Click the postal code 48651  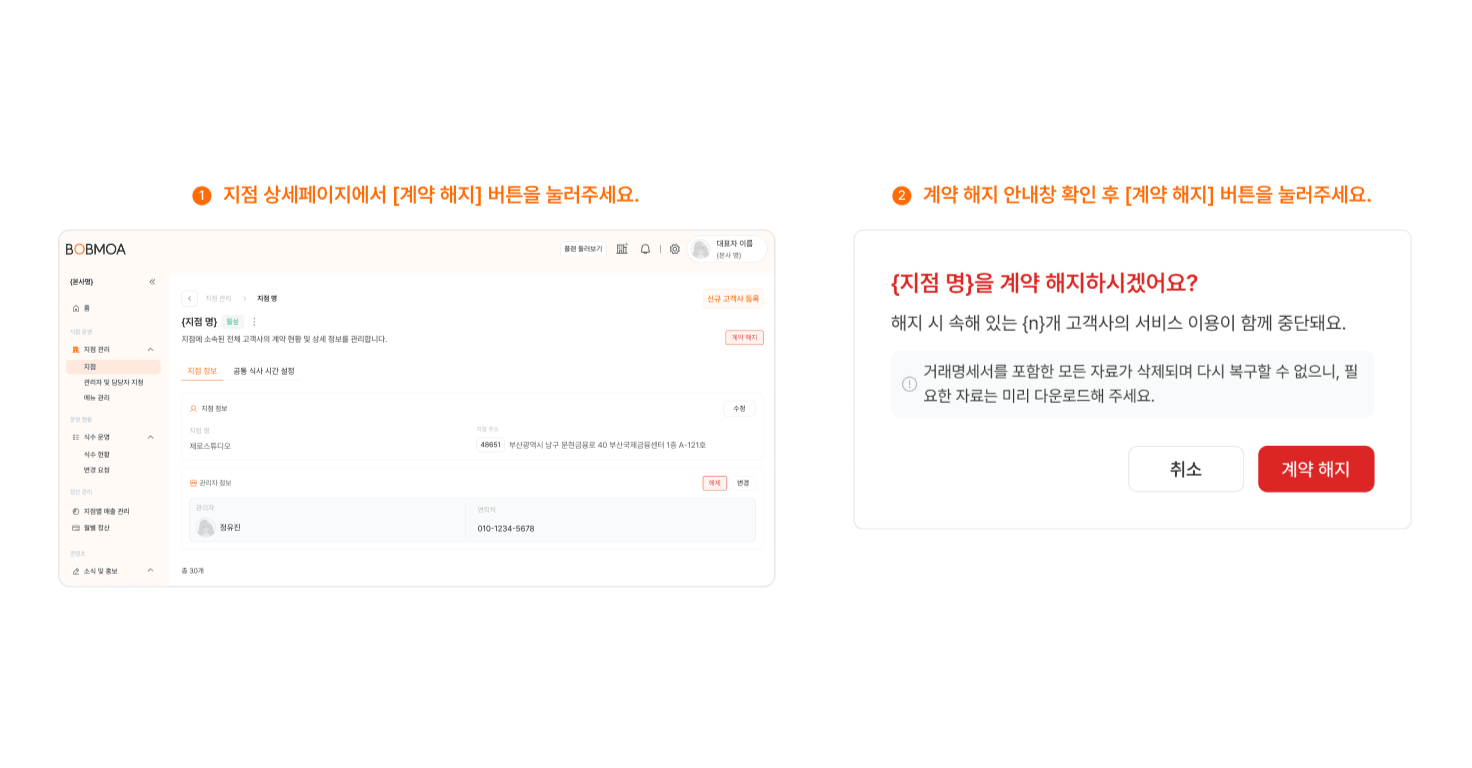(490, 445)
